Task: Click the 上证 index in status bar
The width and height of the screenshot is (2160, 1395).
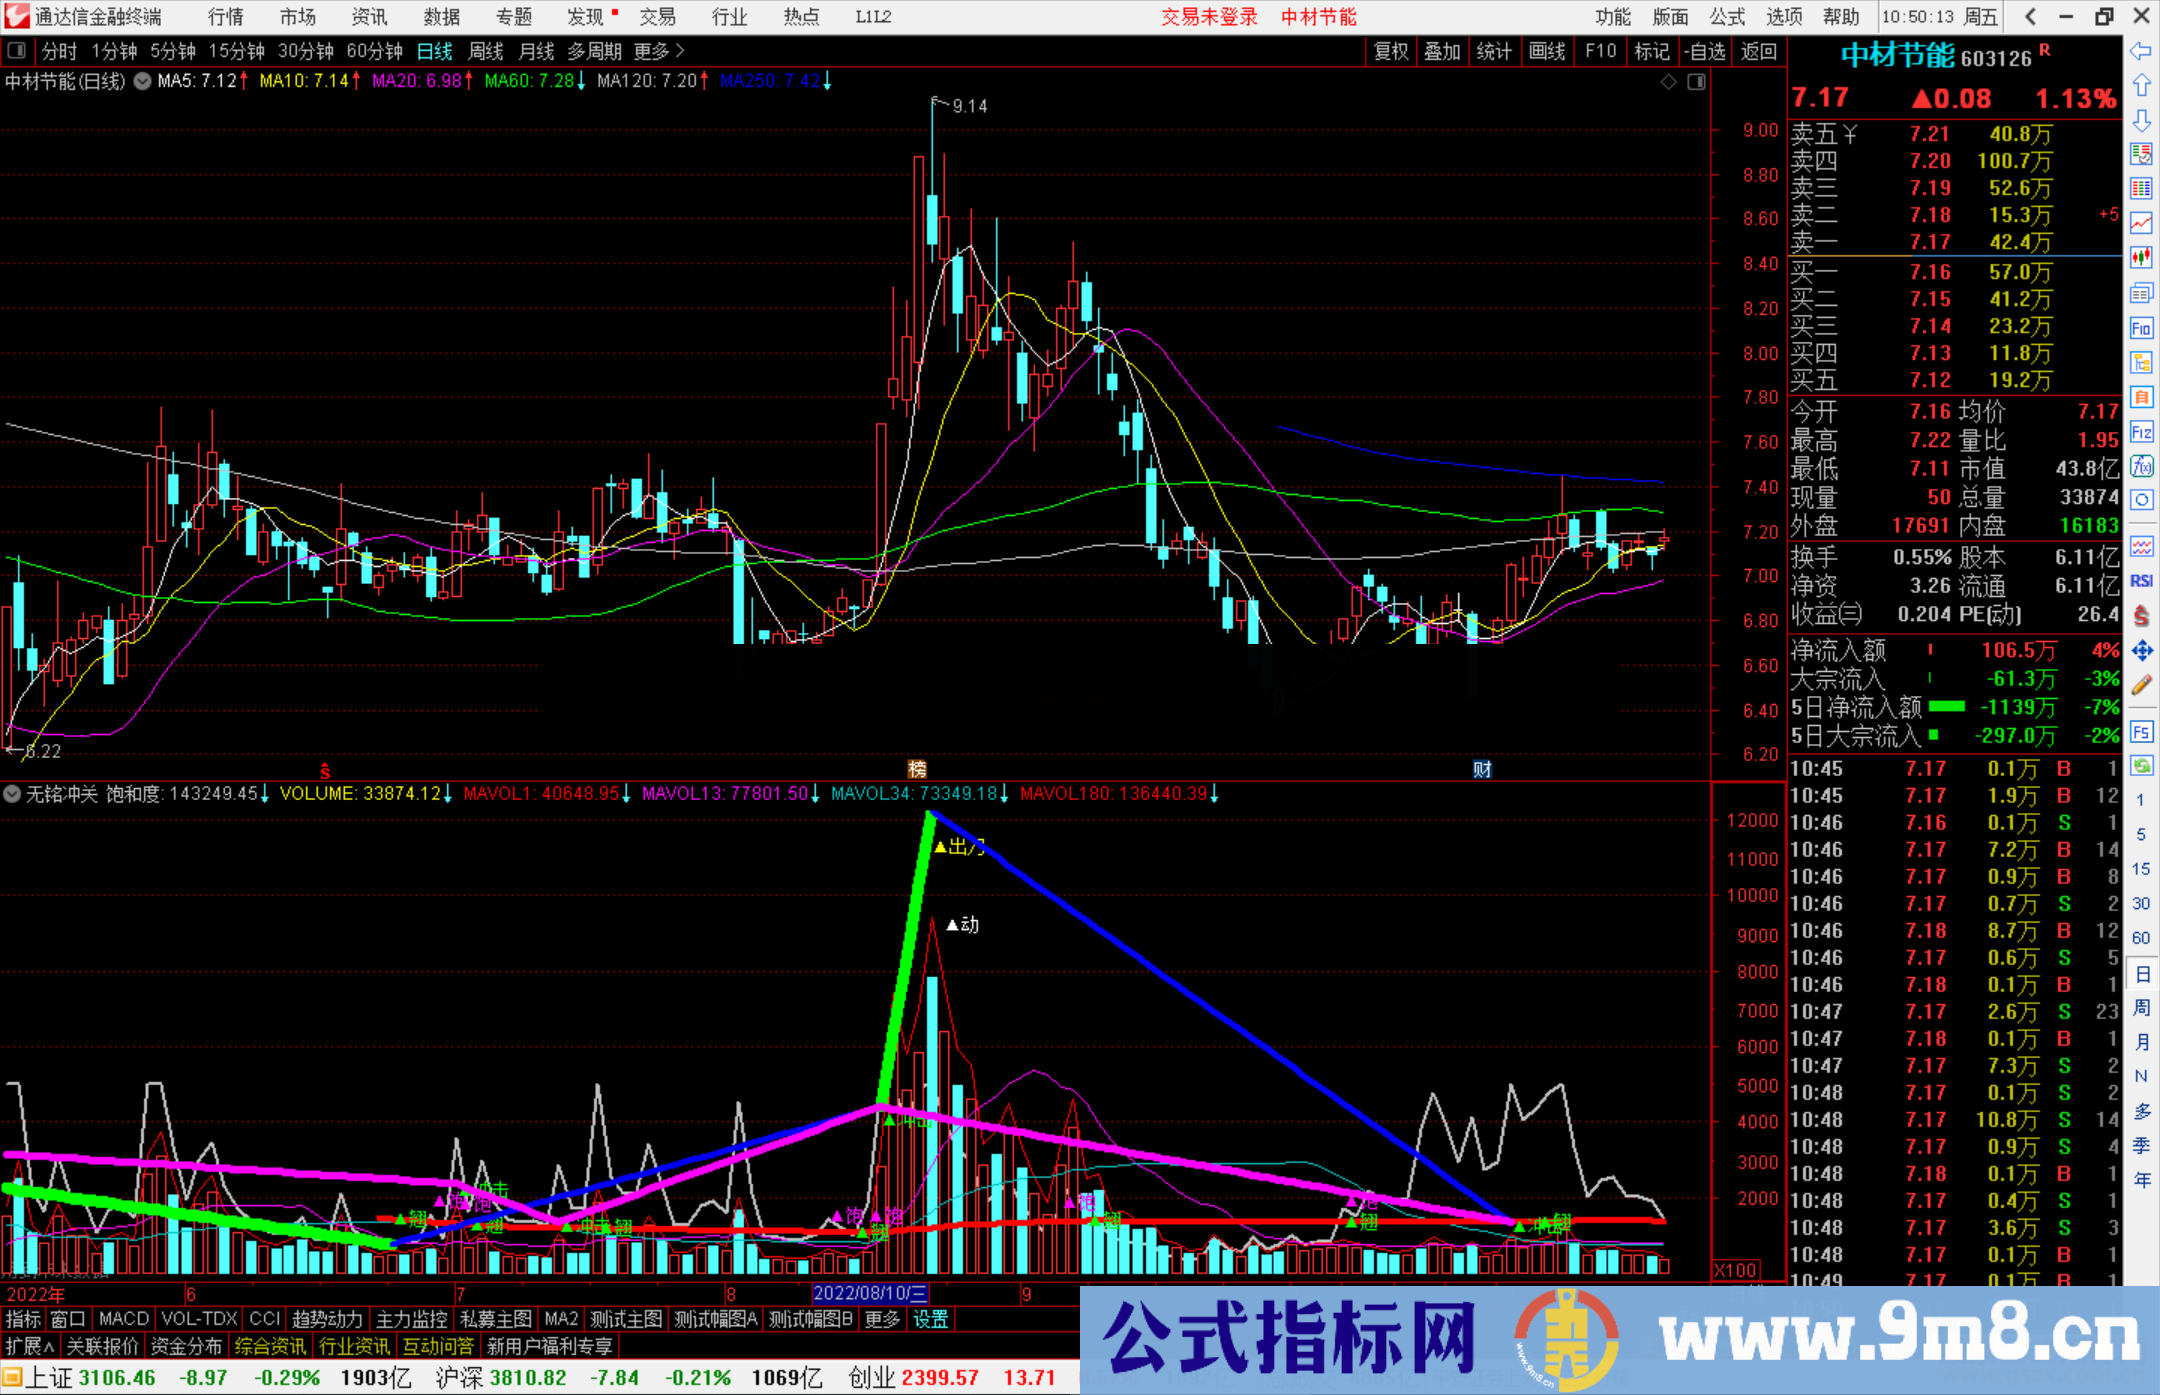Action: click(49, 1378)
